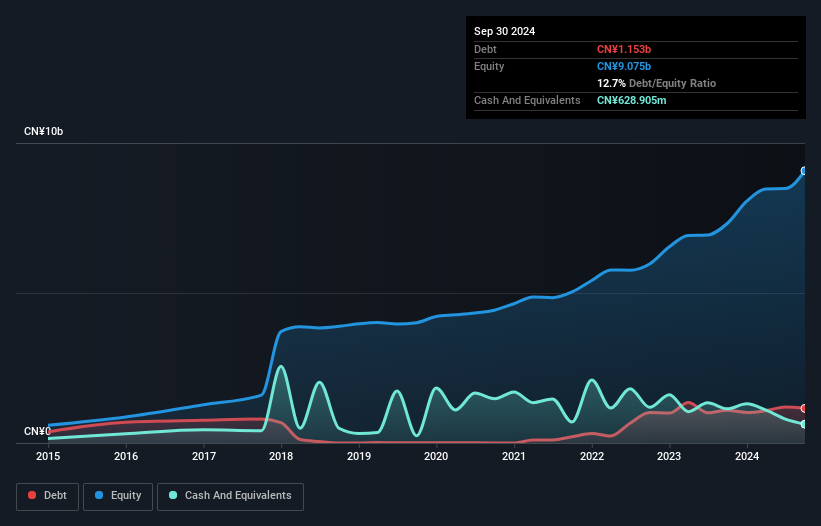Click the blue Equity legend dot
Screen dimensions: 821x526
[x=99, y=495]
